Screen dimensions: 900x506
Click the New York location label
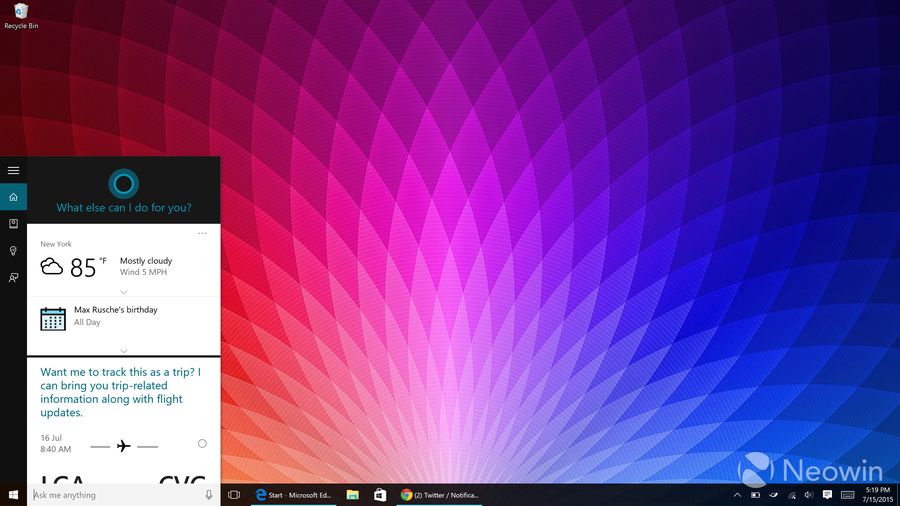(56, 244)
